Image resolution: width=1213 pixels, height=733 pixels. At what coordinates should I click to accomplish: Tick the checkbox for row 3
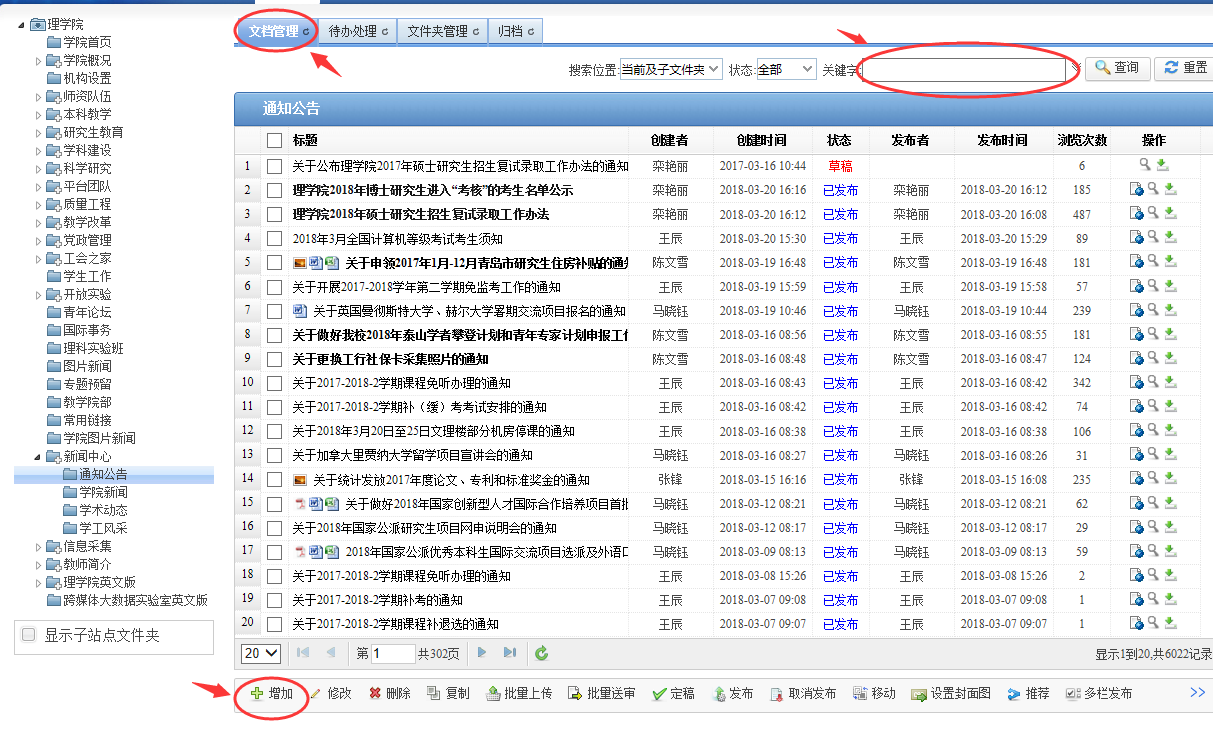coord(275,214)
